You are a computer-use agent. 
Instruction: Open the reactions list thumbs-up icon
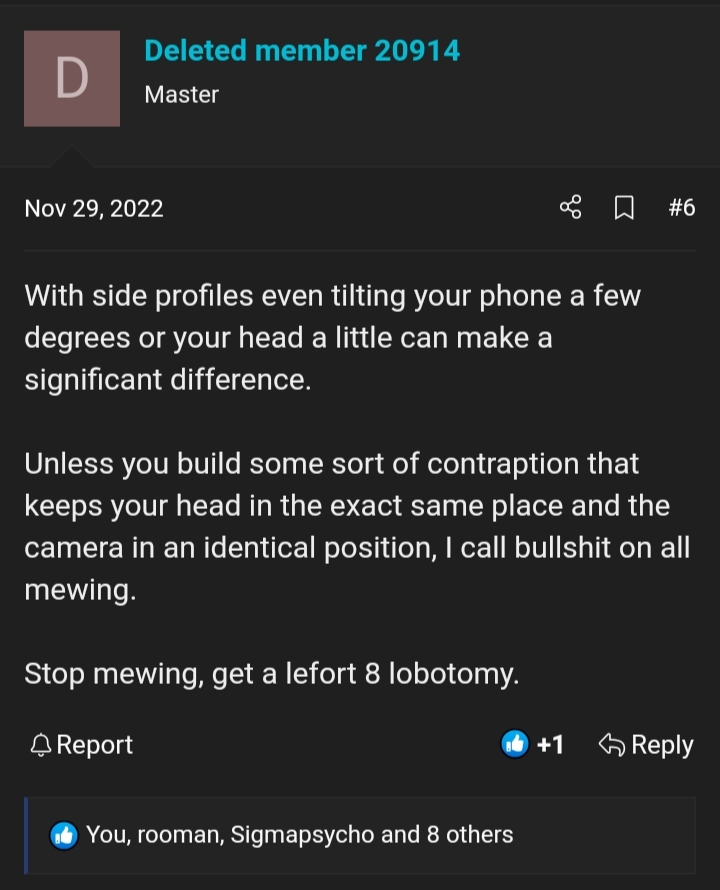64,836
